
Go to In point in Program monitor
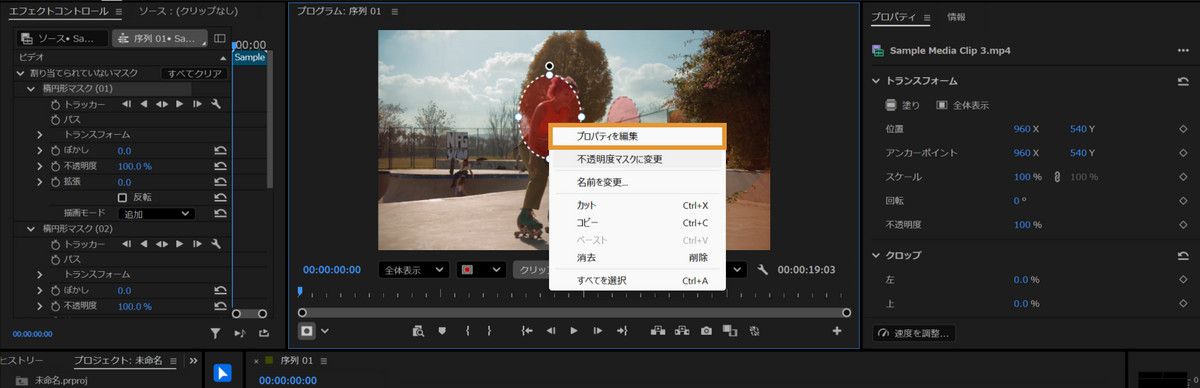526,330
